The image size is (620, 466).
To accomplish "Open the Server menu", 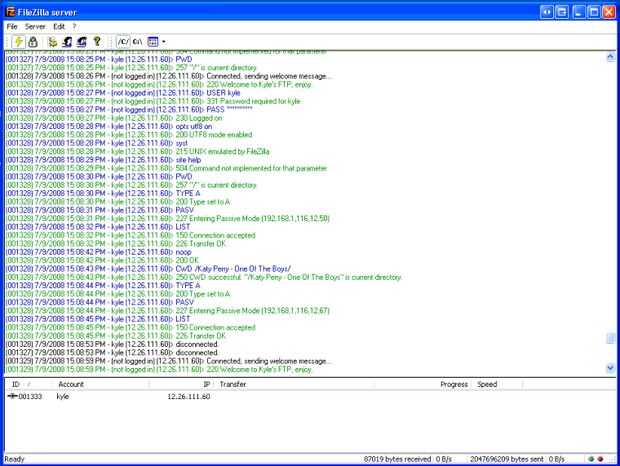I will pyautogui.click(x=35, y=26).
